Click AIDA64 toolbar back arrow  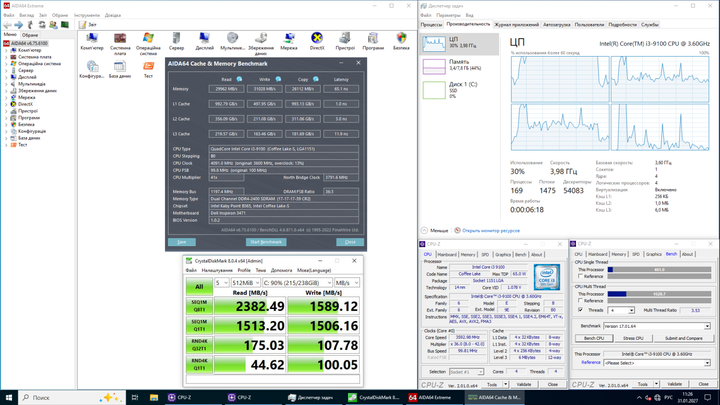click(x=7, y=25)
